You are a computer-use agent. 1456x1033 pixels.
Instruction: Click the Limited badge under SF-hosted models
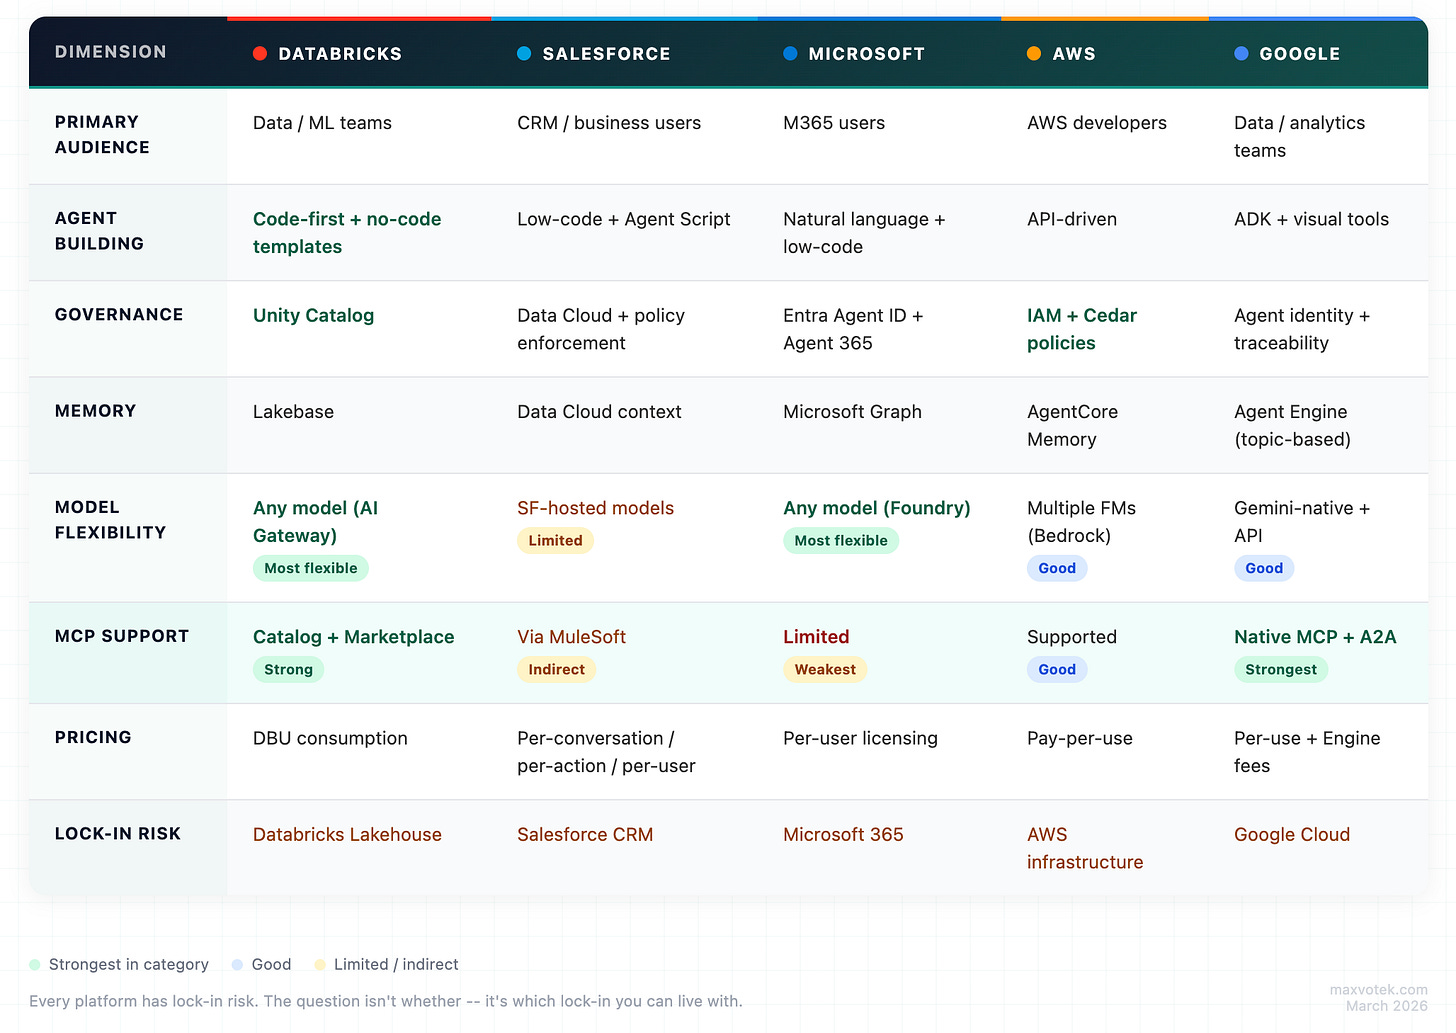click(x=555, y=540)
